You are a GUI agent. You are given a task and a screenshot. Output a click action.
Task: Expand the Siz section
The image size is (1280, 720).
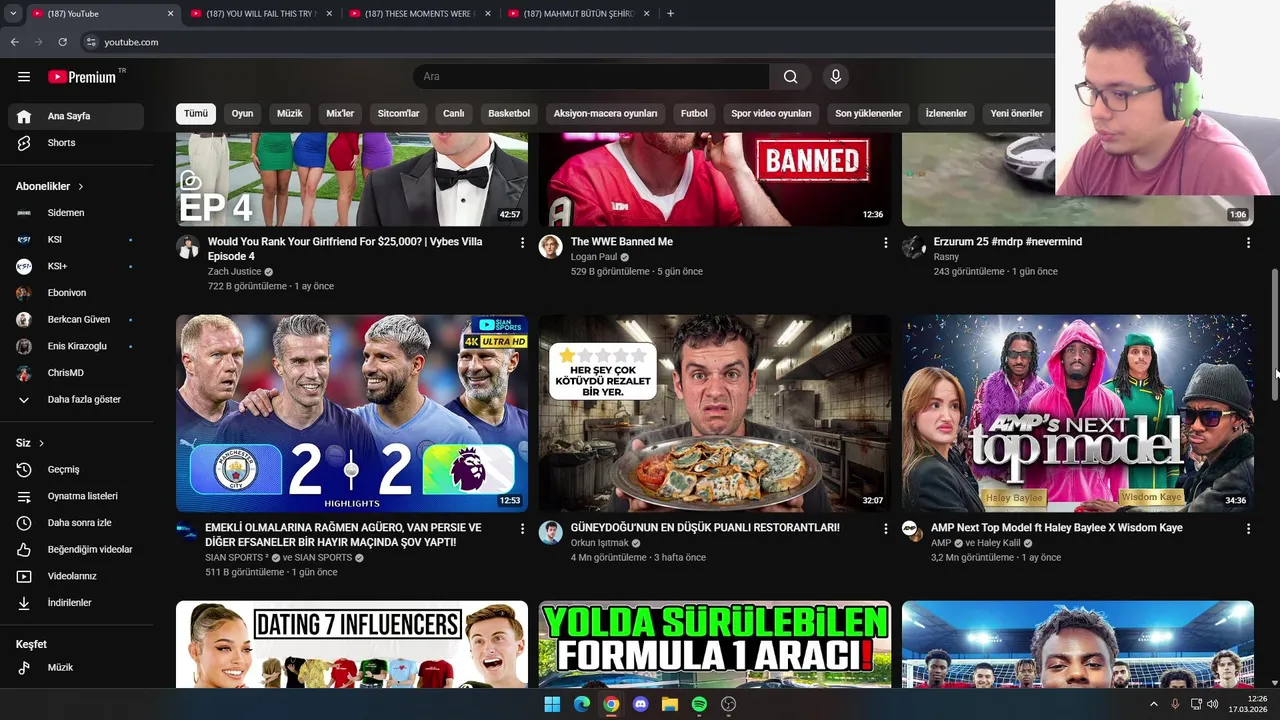[x=30, y=443]
